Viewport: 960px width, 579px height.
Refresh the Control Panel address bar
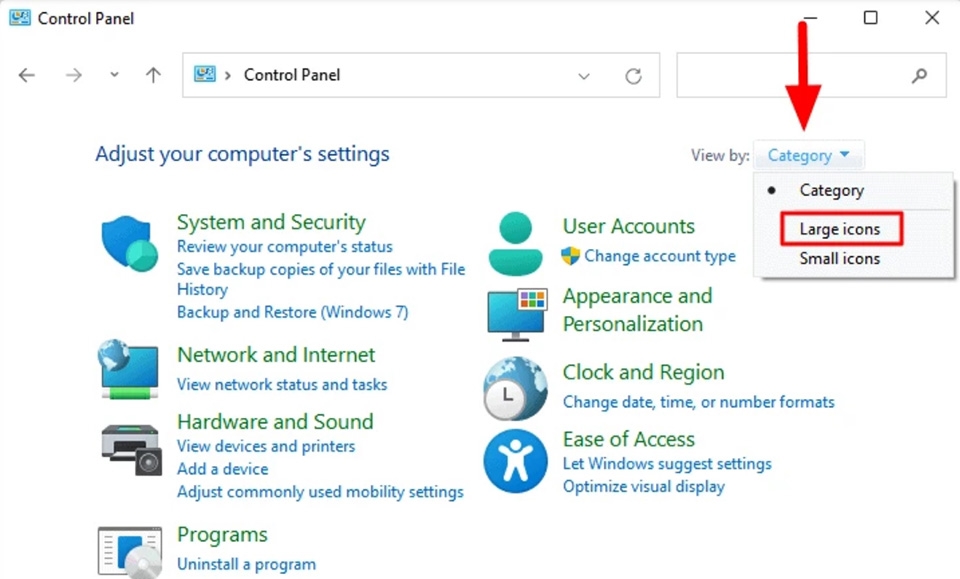[633, 76]
